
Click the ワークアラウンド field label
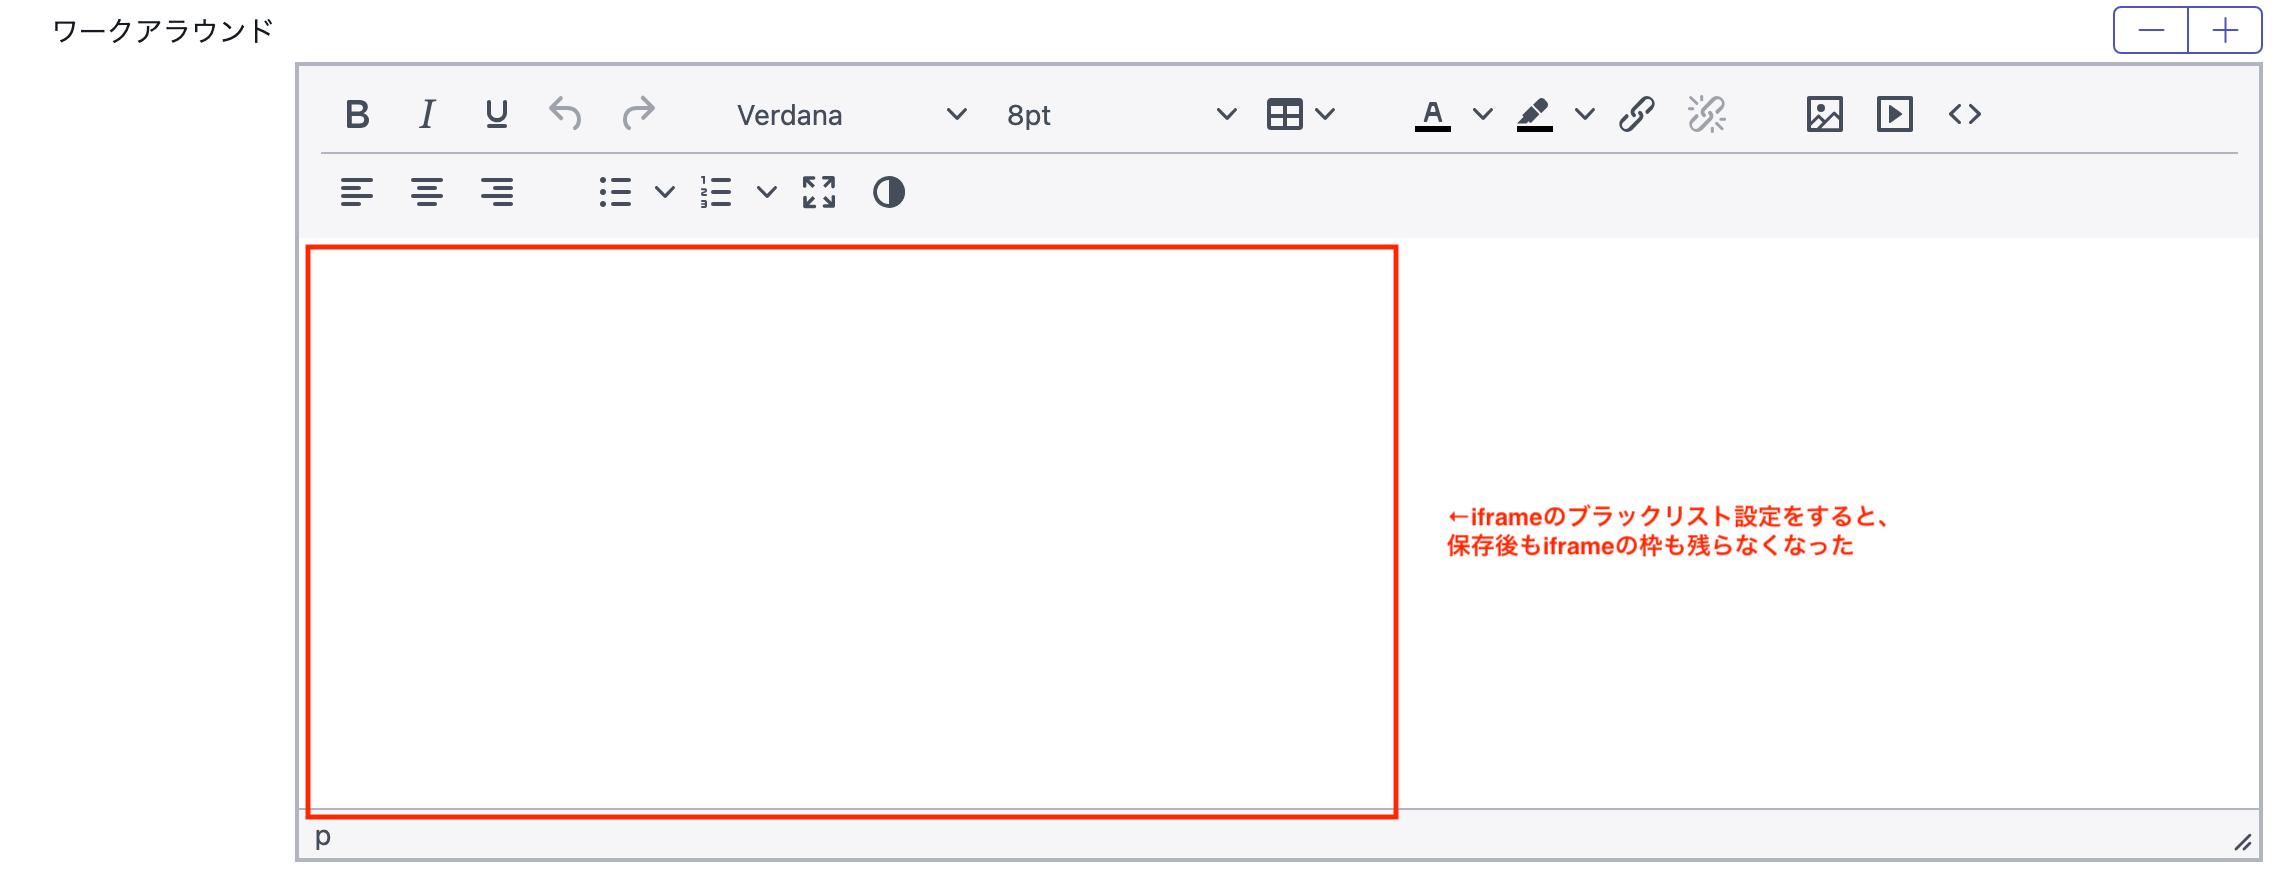click(163, 31)
